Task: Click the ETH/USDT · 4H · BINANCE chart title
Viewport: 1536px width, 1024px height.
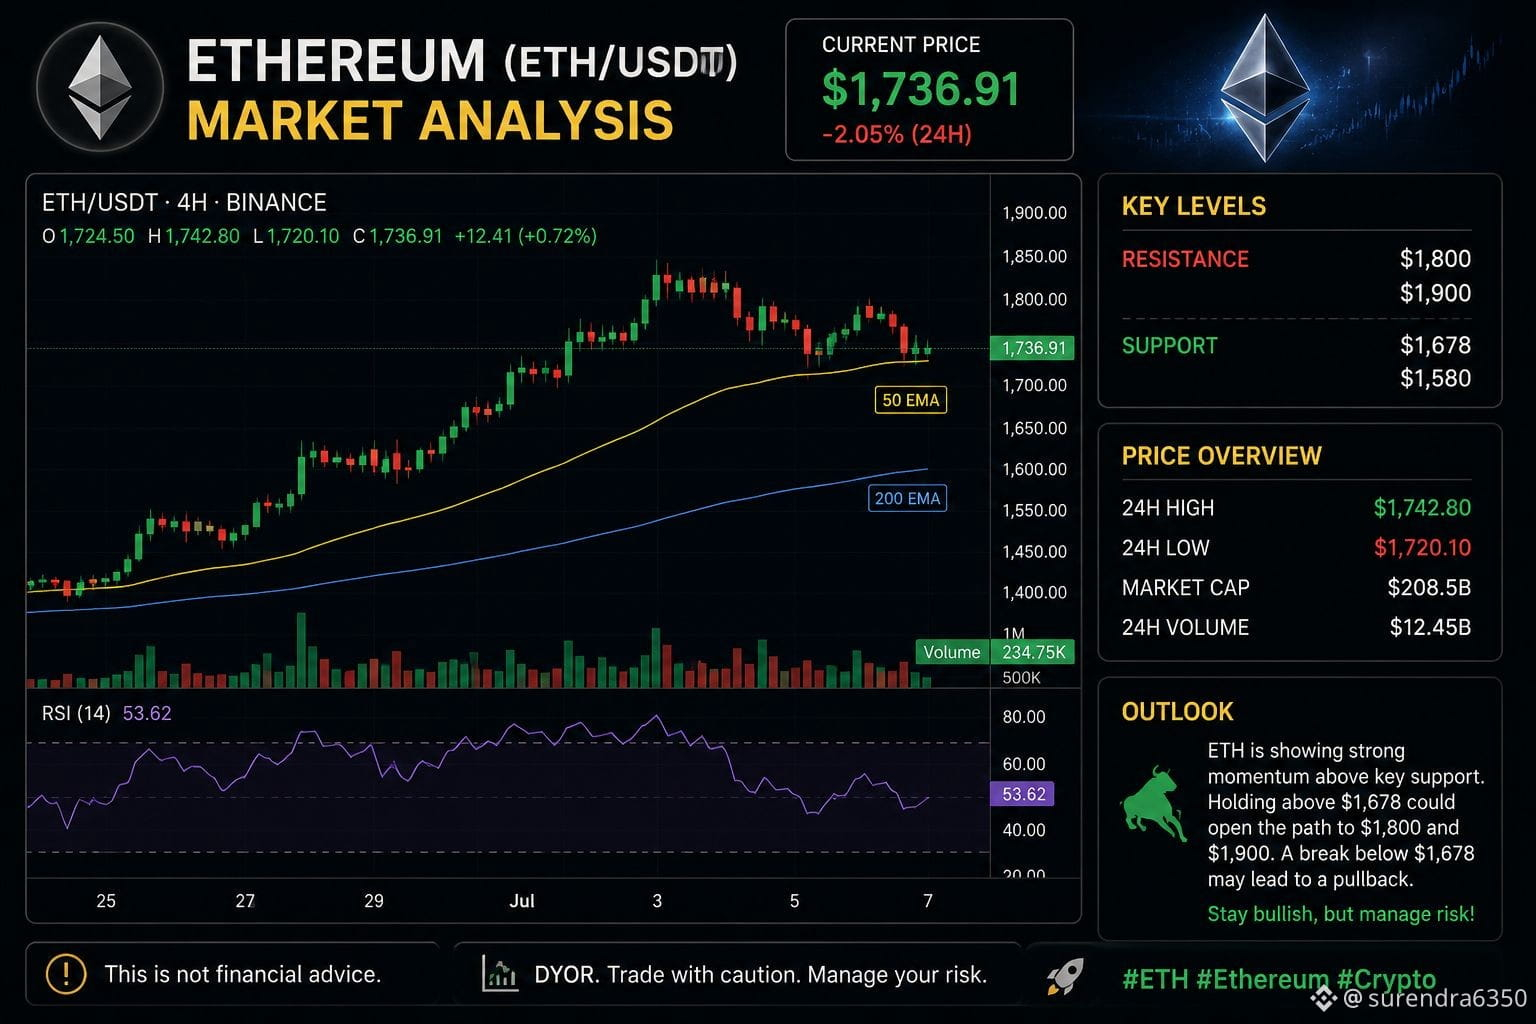Action: pyautogui.click(x=184, y=203)
